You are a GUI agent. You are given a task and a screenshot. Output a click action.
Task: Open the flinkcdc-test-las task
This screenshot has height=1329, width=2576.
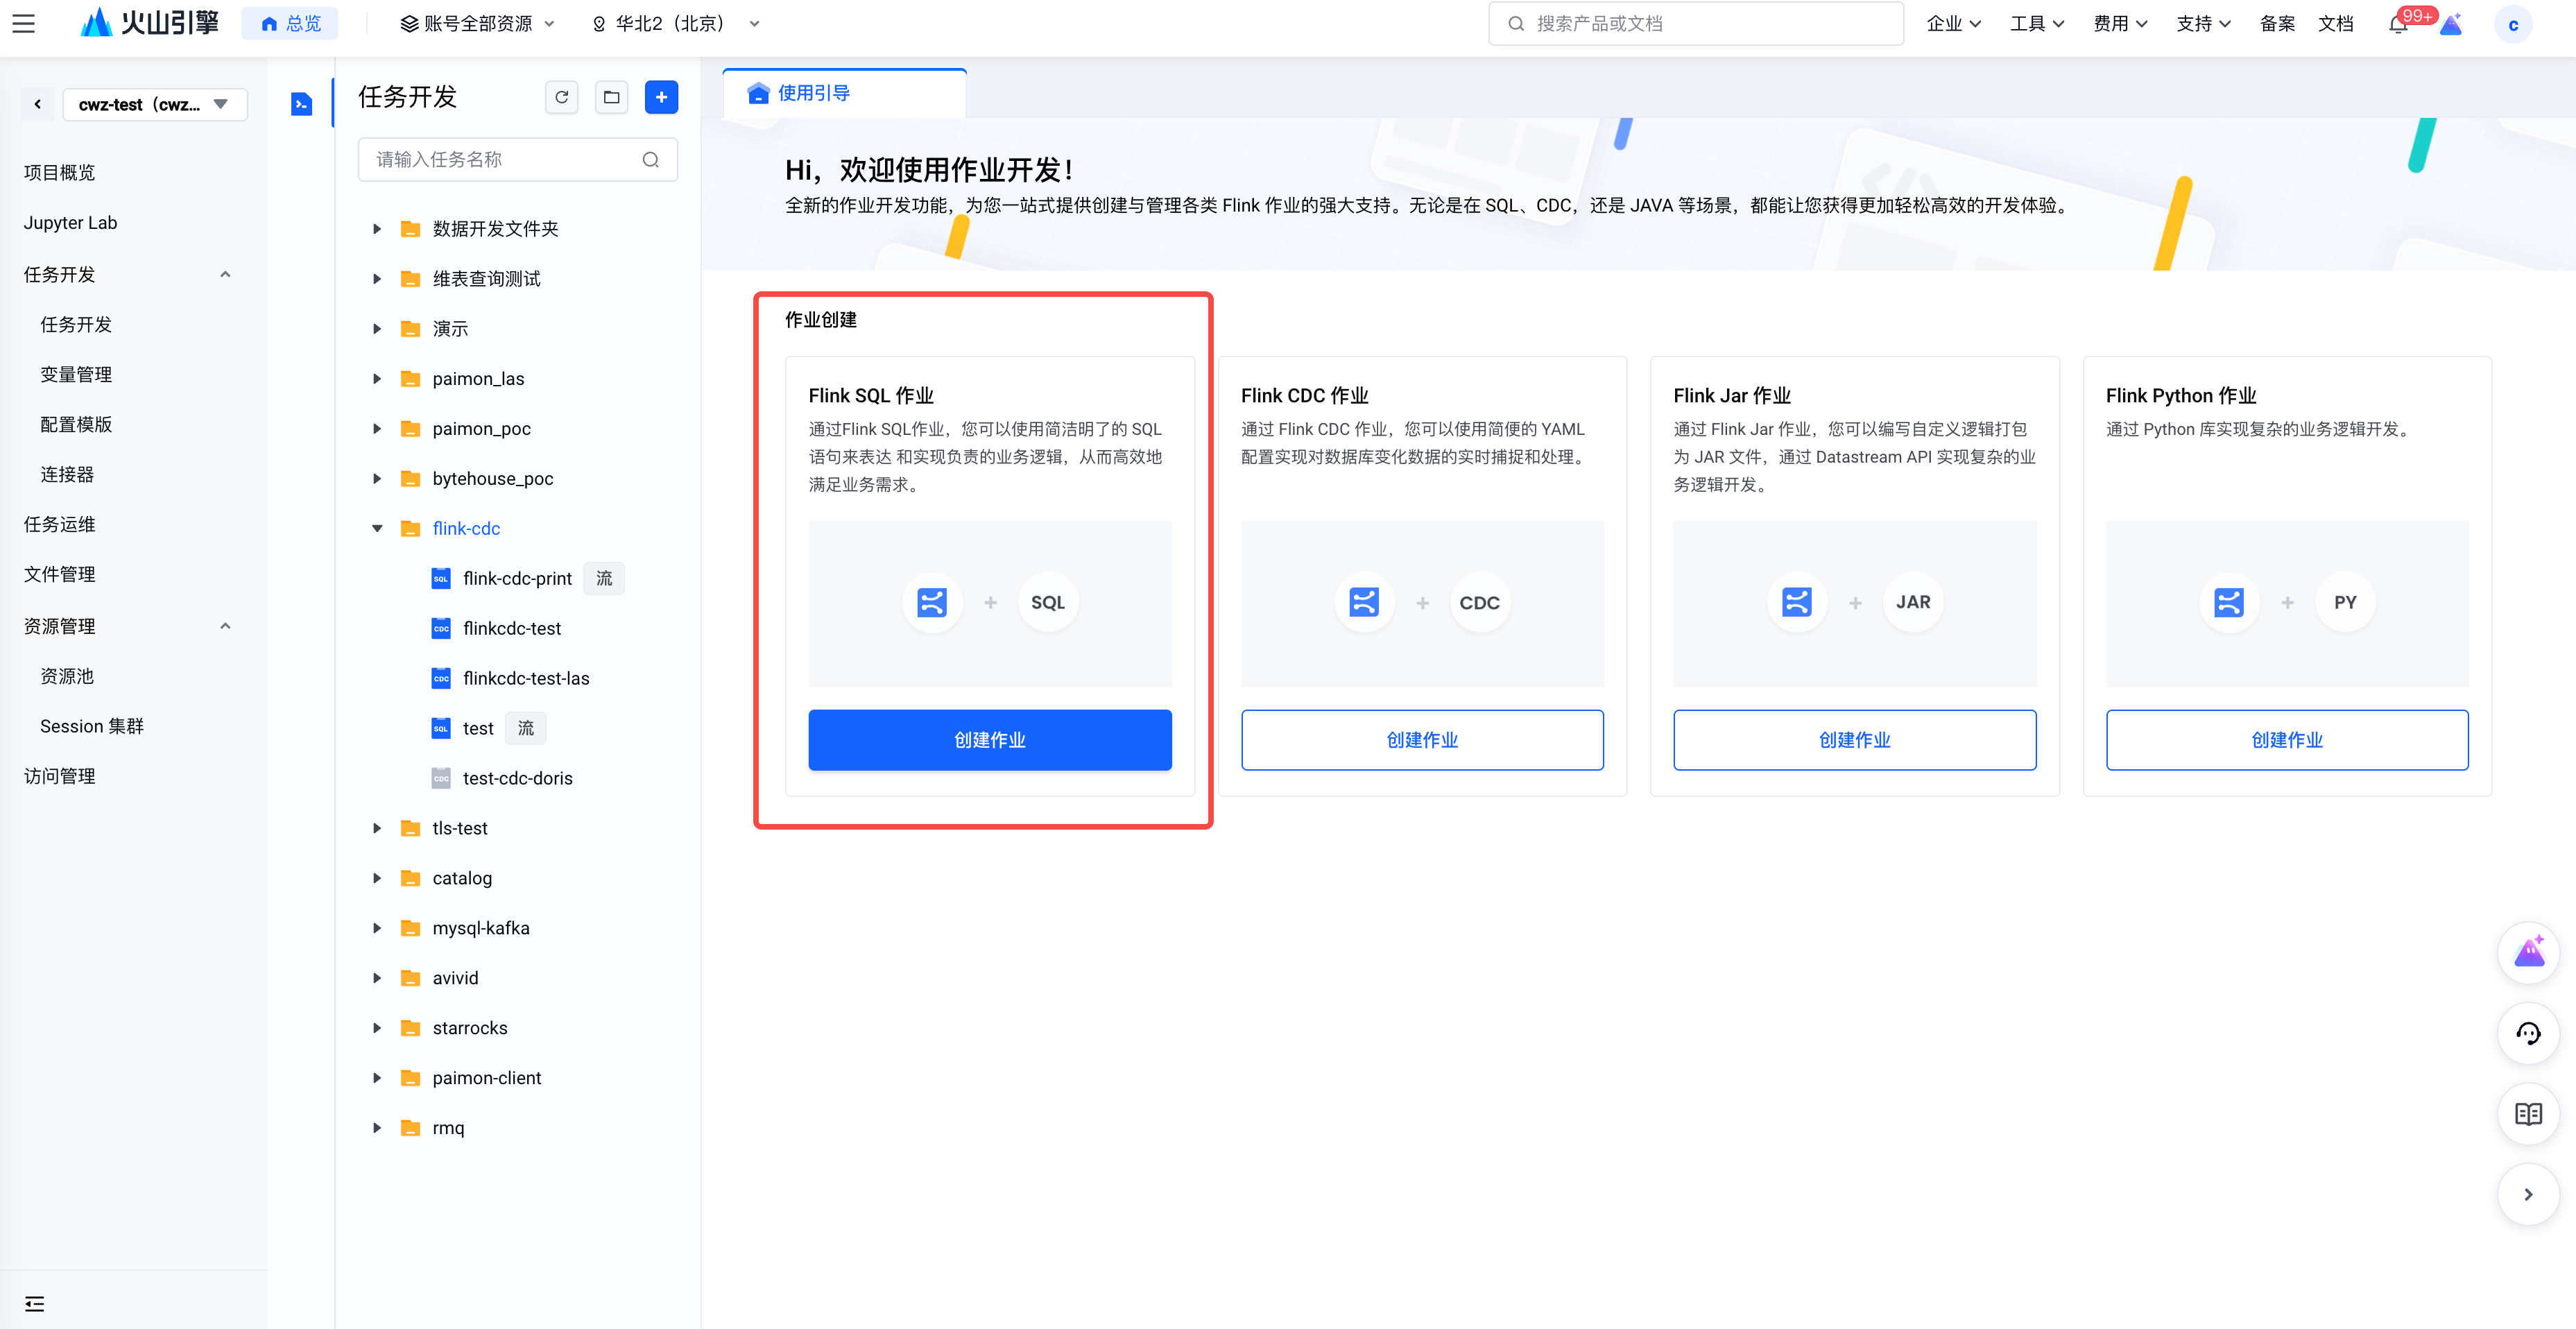pos(526,678)
